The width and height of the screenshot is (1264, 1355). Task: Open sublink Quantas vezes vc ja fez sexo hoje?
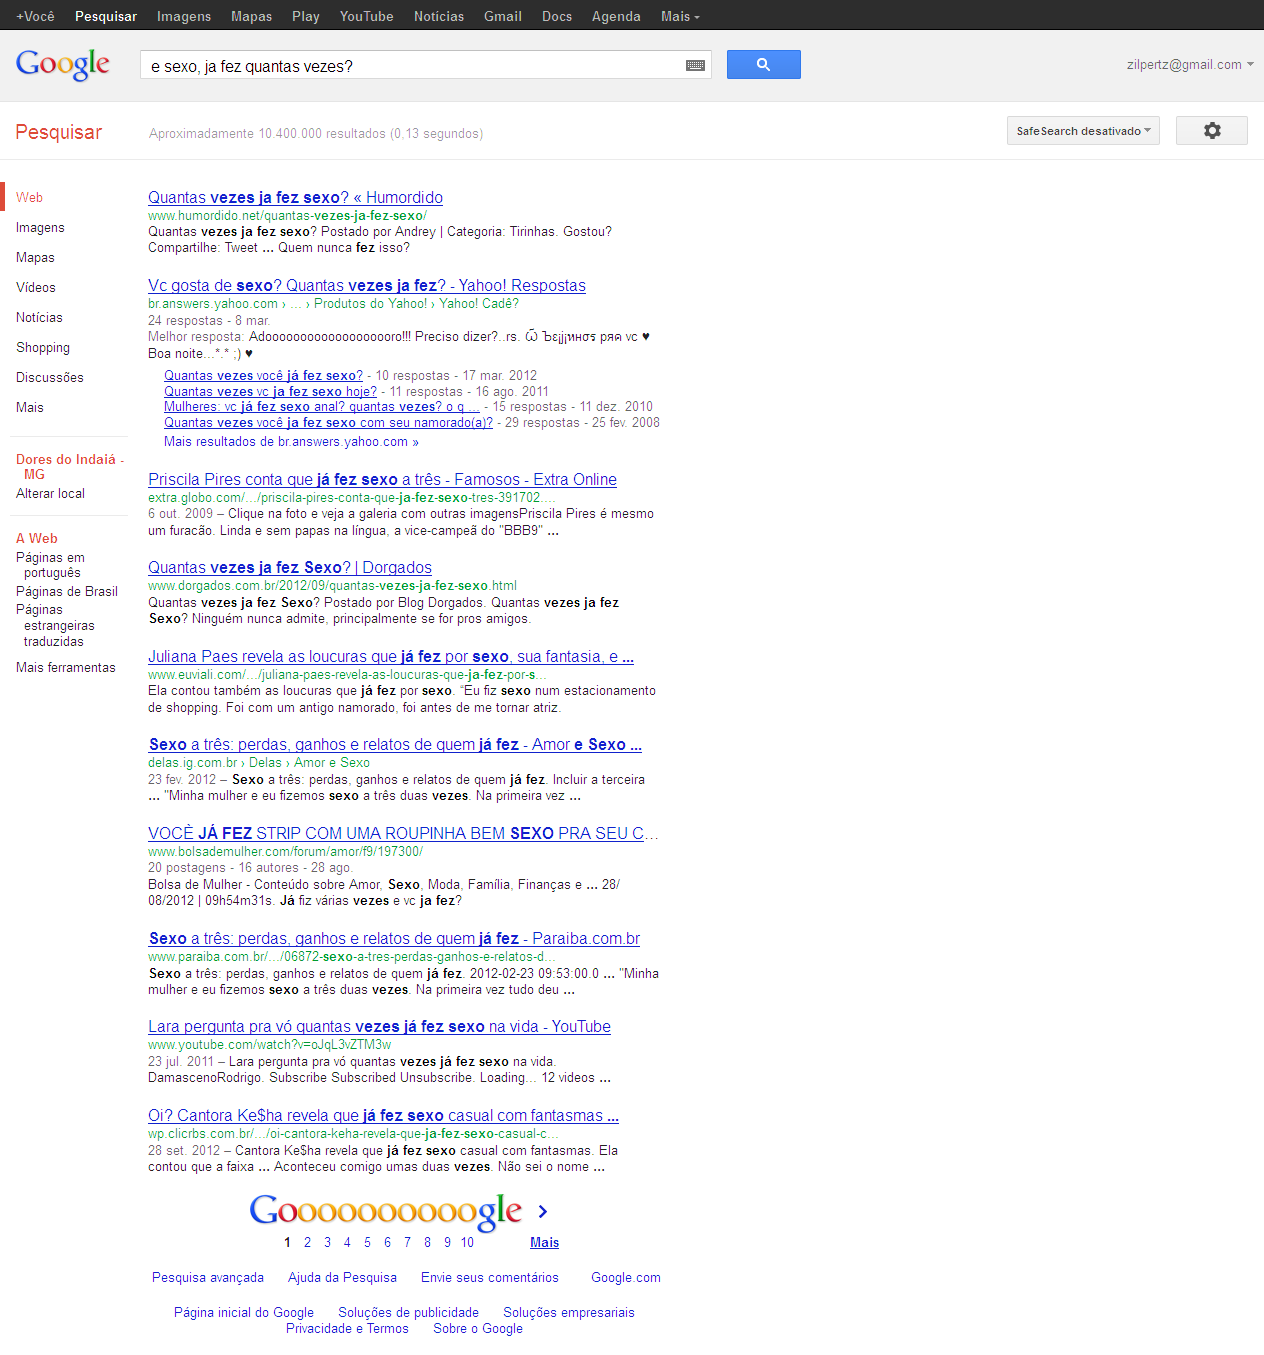[x=270, y=391]
